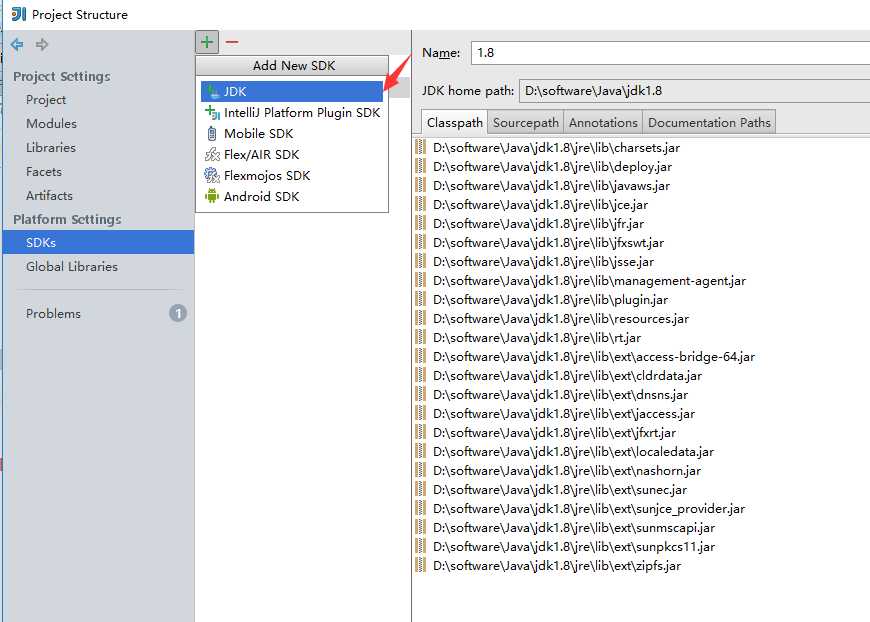Click the back navigation arrow
This screenshot has height=622, width=870.
tap(17, 44)
